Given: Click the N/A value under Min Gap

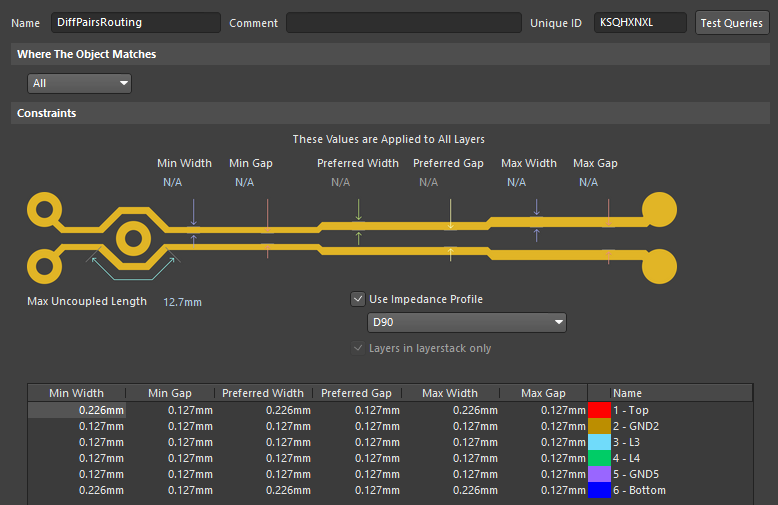Looking at the screenshot, I should click(244, 182).
